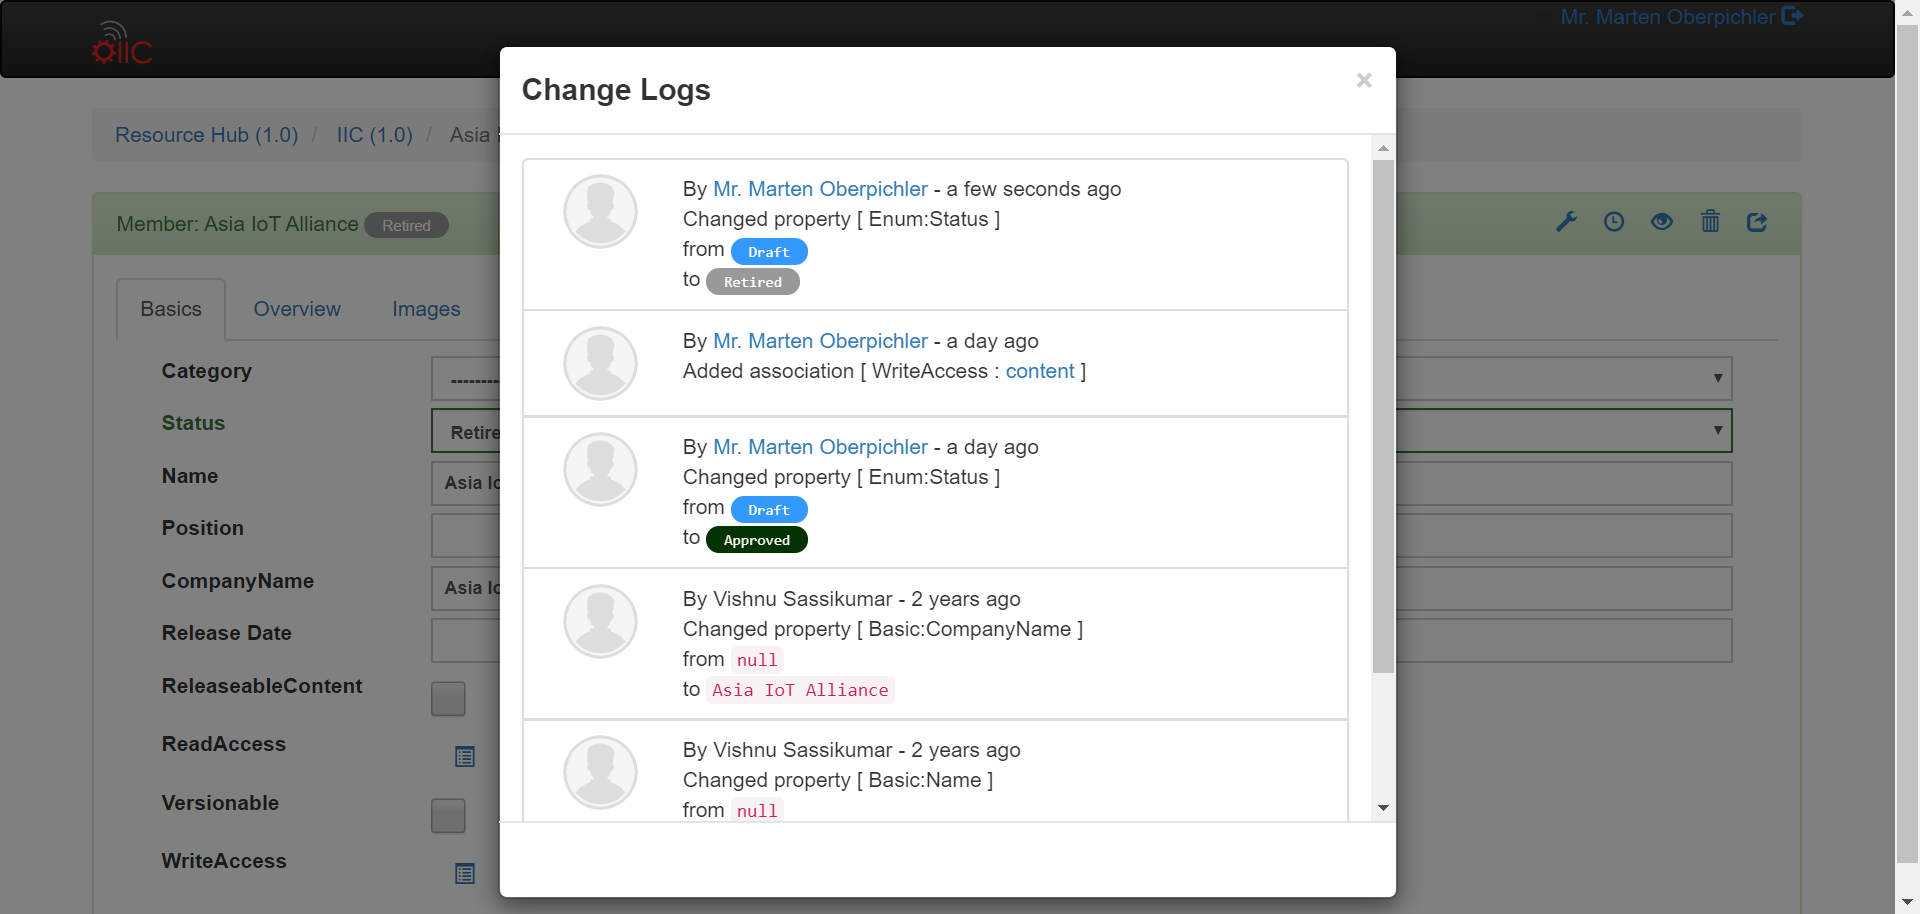Click the Approved status badge
The image size is (1920, 914).
[757, 539]
